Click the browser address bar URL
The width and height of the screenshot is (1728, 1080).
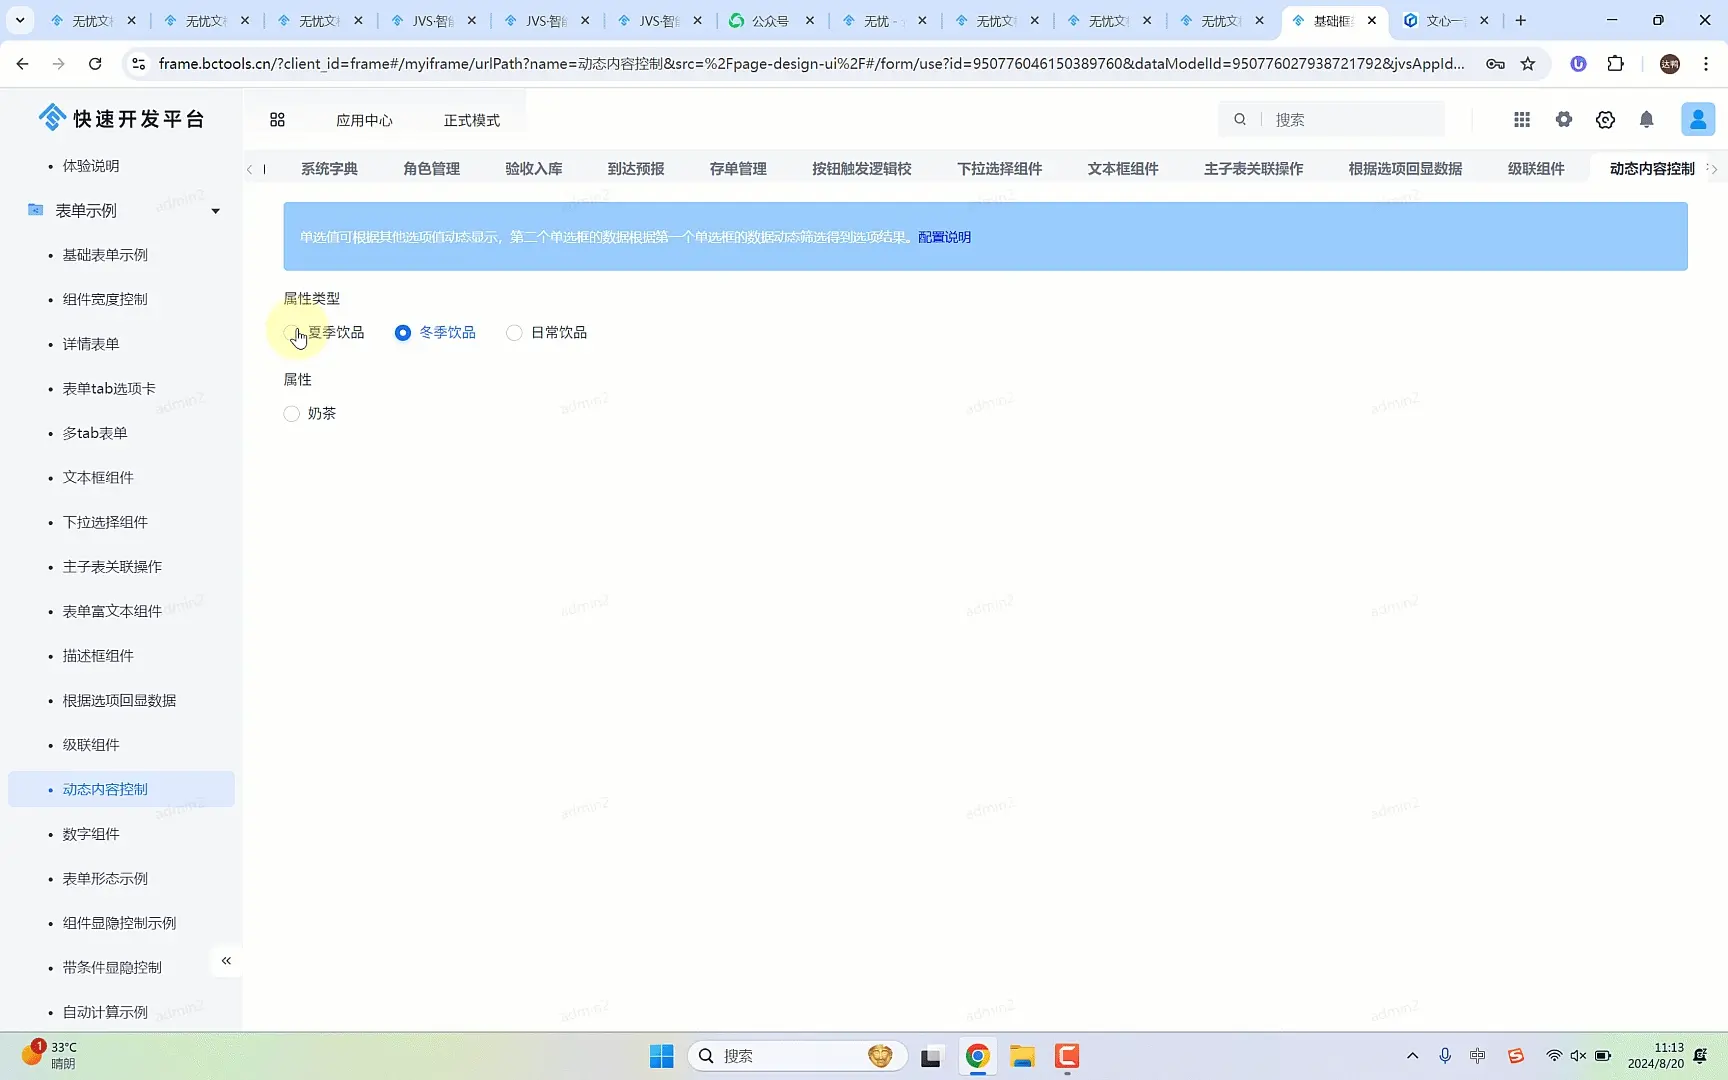pyautogui.click(x=811, y=64)
